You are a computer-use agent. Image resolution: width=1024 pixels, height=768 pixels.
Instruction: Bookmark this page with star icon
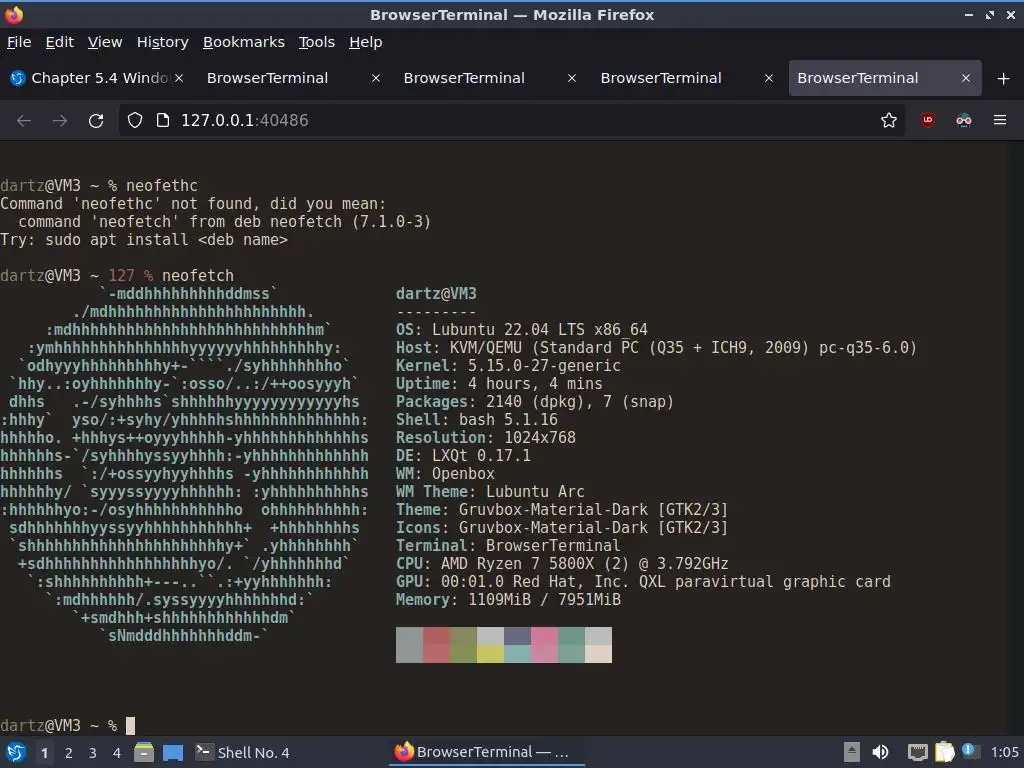888,120
